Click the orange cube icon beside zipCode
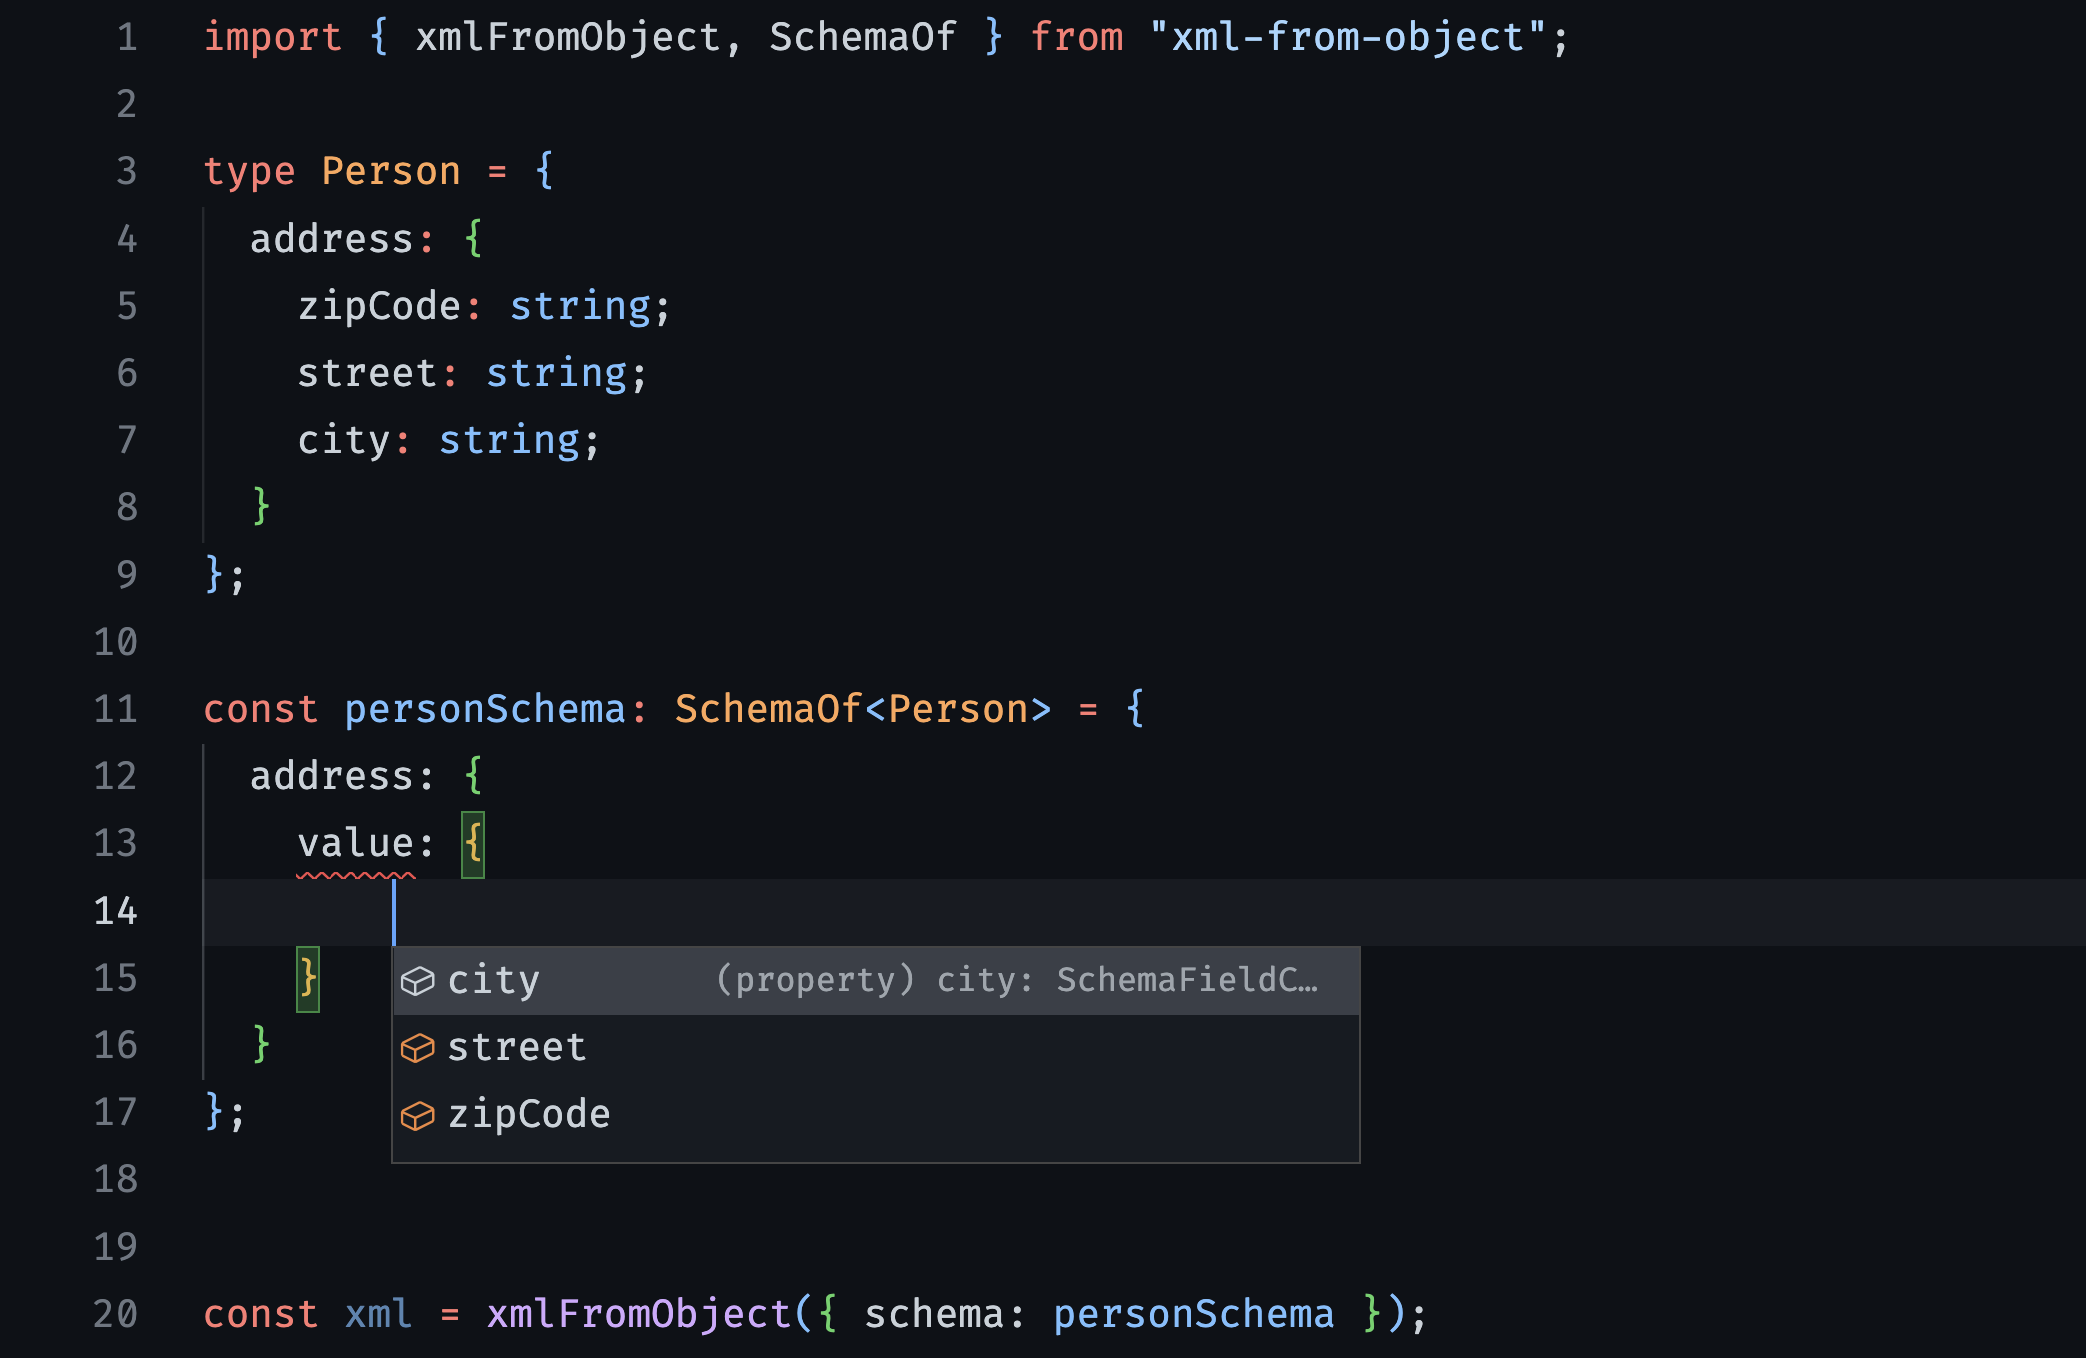 pyautogui.click(x=417, y=1115)
